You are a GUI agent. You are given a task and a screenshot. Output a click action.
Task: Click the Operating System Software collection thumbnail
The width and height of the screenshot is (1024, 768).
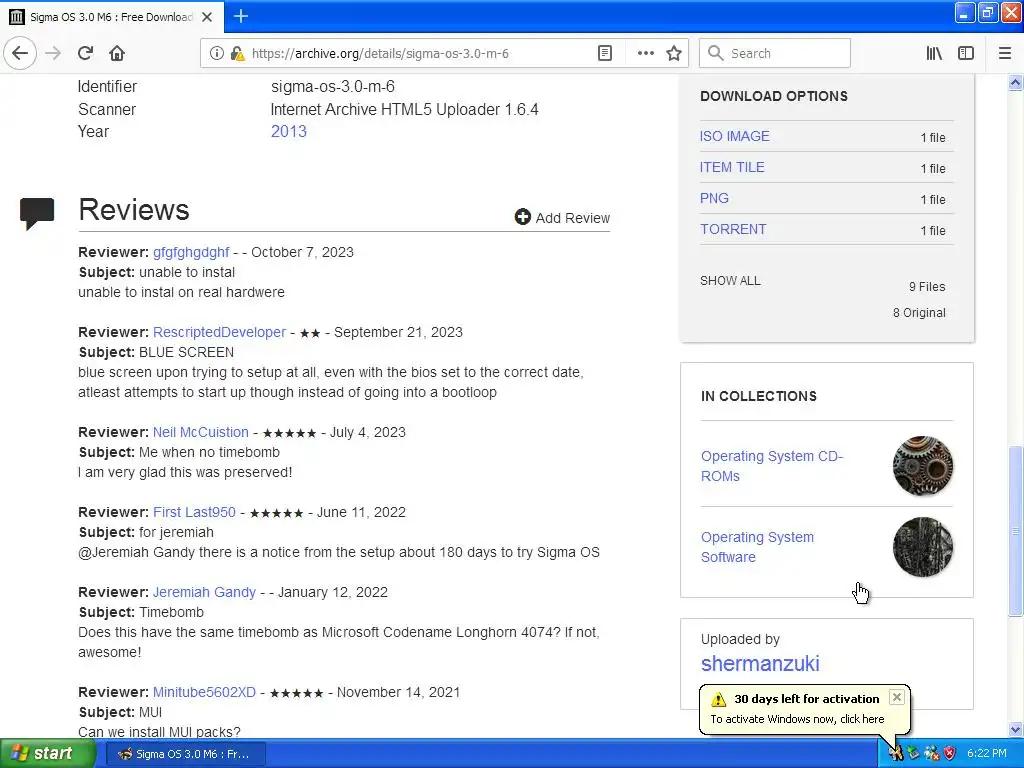click(x=922, y=547)
